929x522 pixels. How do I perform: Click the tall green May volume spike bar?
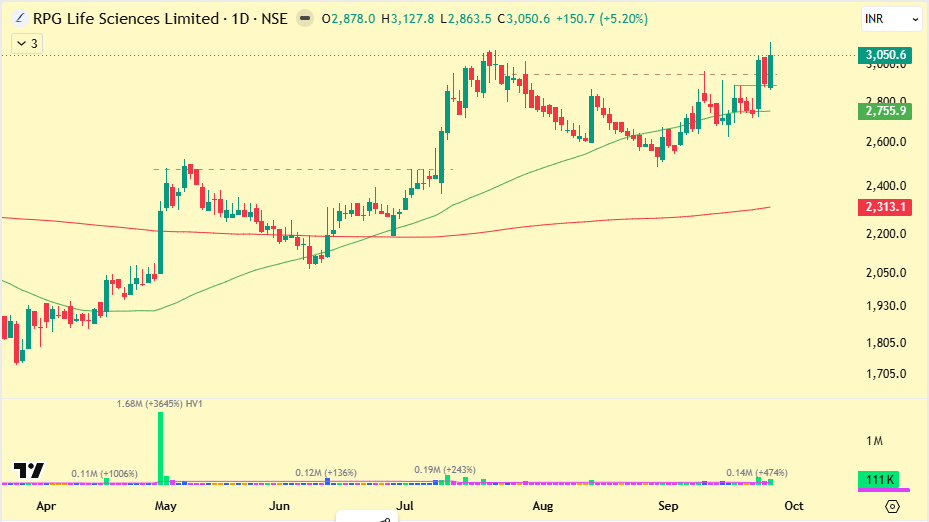click(160, 448)
